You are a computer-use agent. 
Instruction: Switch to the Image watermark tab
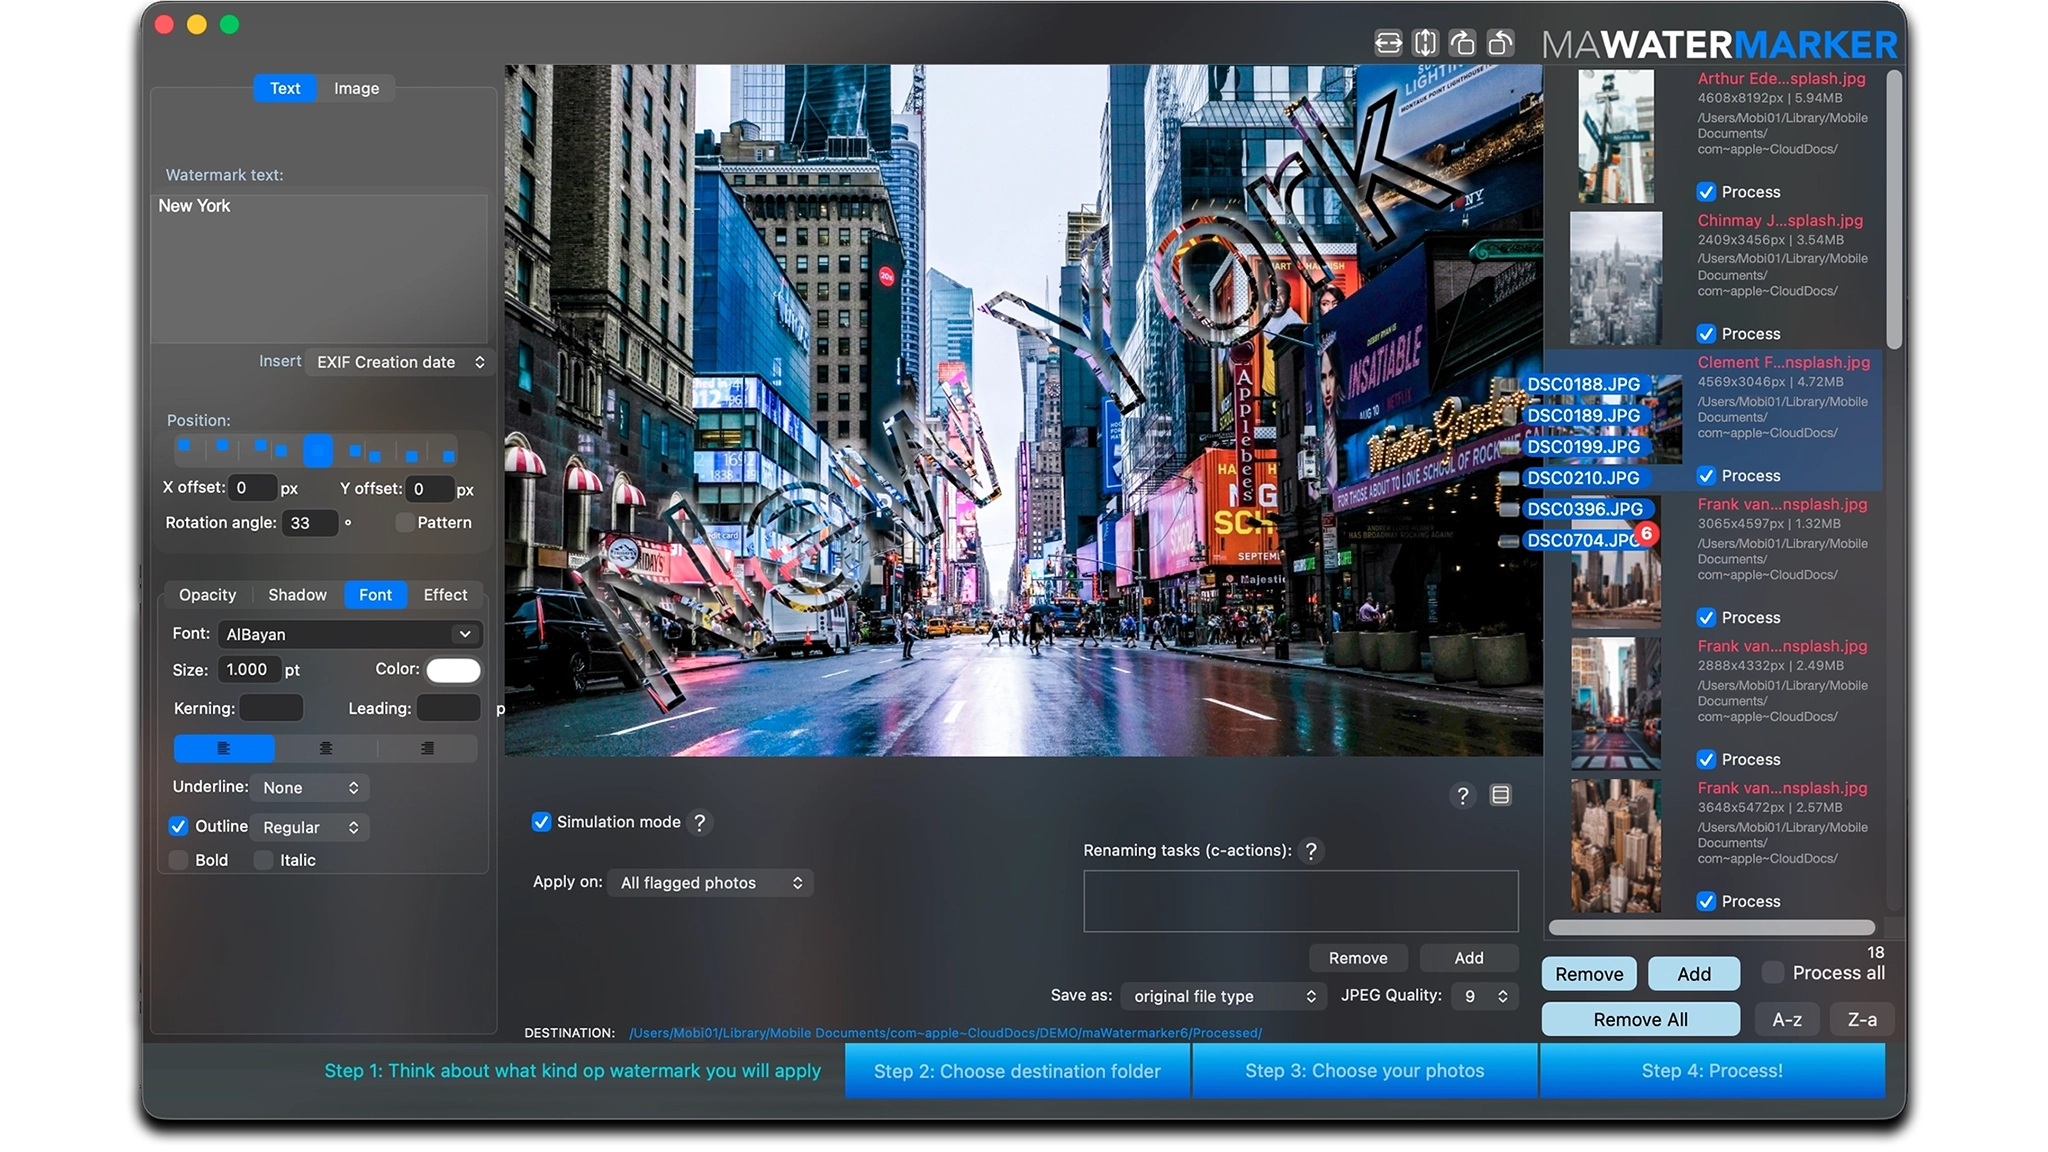356,88
